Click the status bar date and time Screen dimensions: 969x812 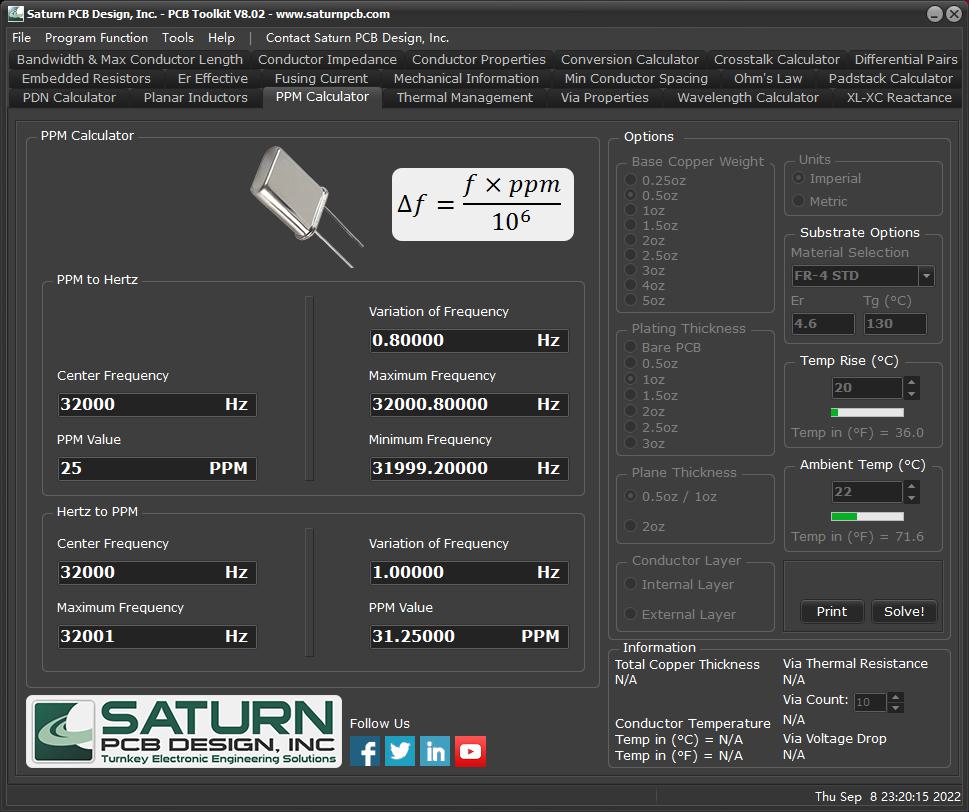[x=887, y=797]
